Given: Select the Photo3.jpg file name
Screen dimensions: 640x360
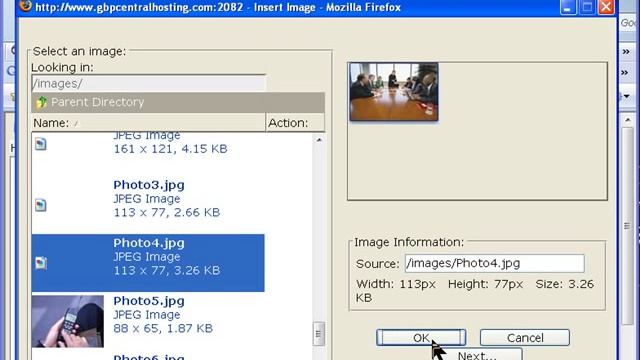Looking at the screenshot, I should 149,185.
